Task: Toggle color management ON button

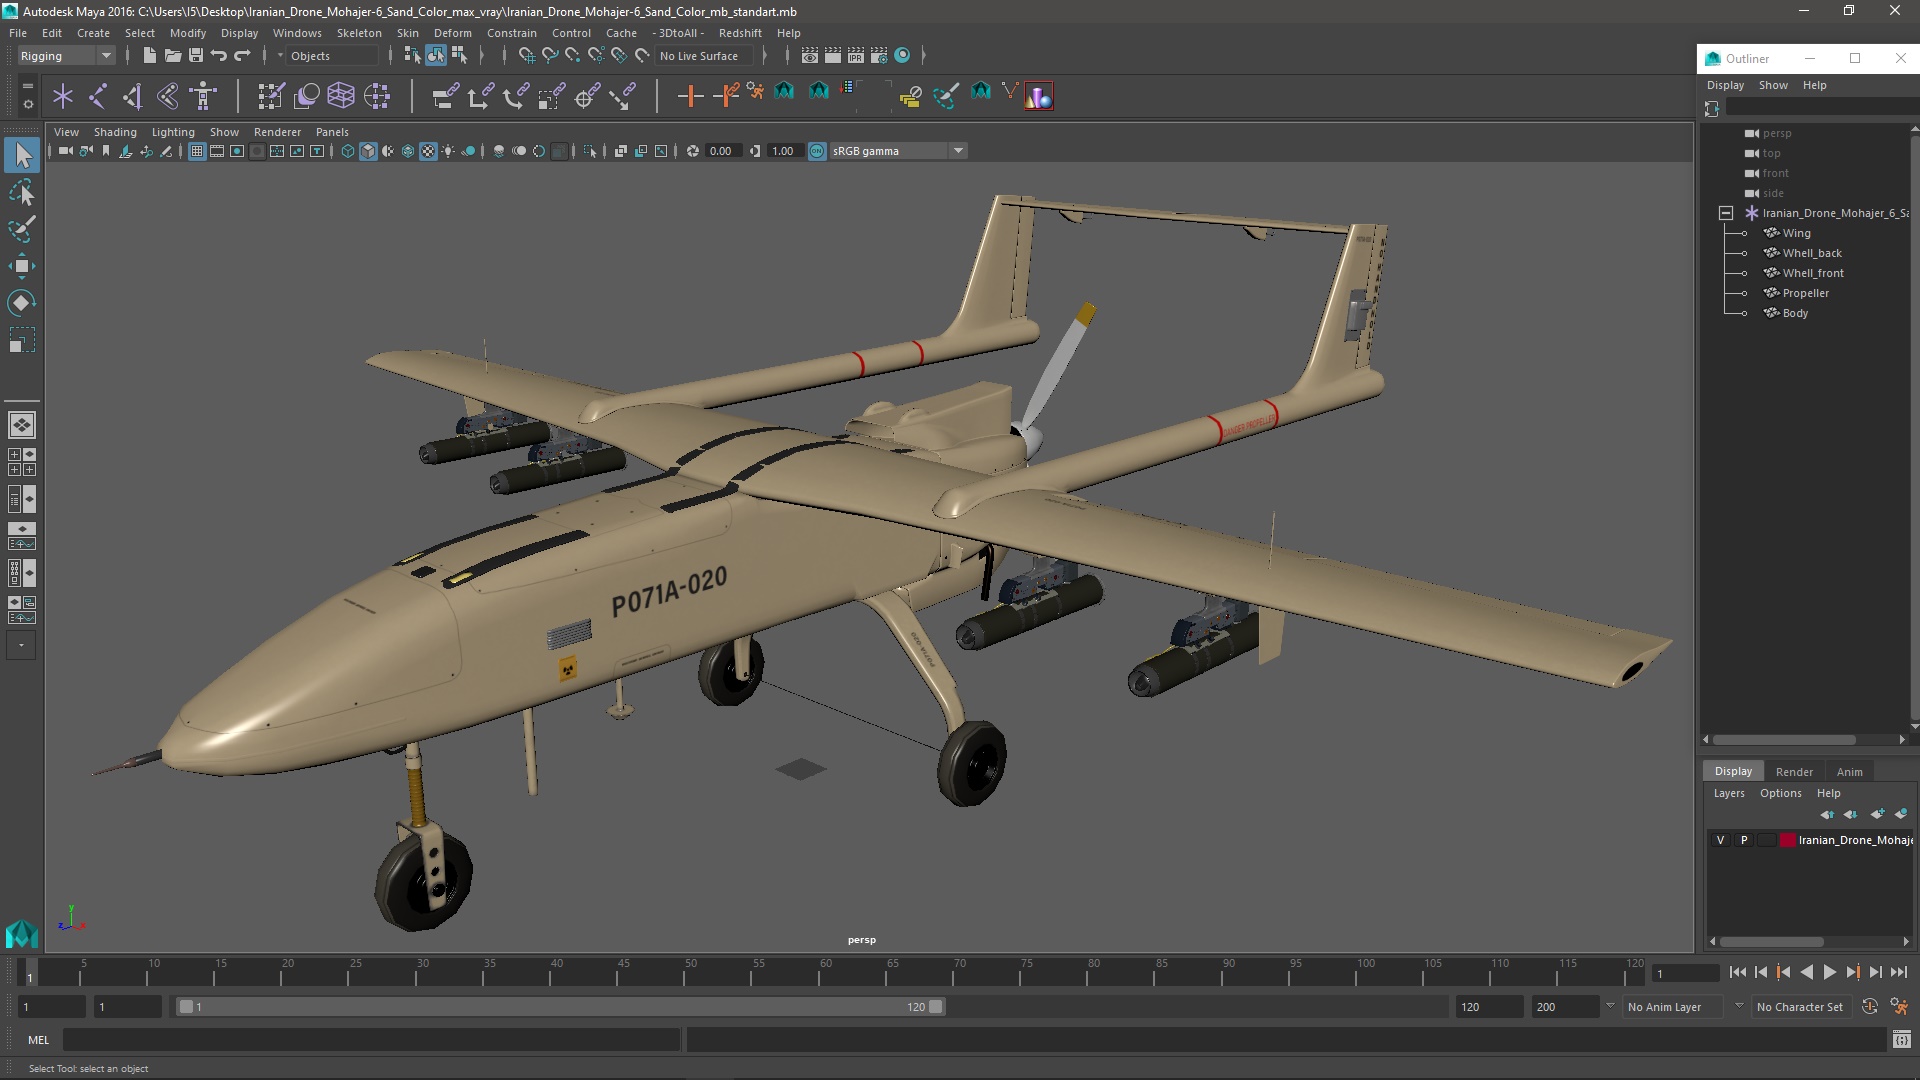Action: [x=817, y=151]
